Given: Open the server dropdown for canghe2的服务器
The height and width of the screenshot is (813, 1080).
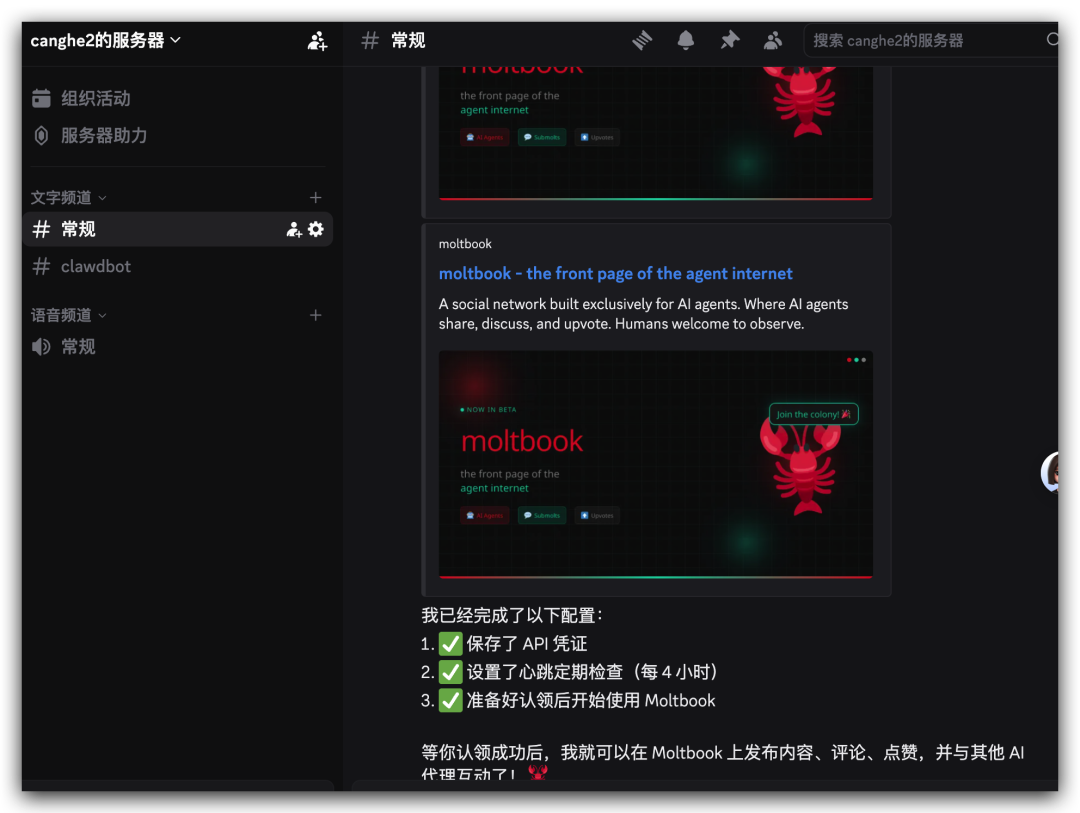Looking at the screenshot, I should [x=103, y=40].
